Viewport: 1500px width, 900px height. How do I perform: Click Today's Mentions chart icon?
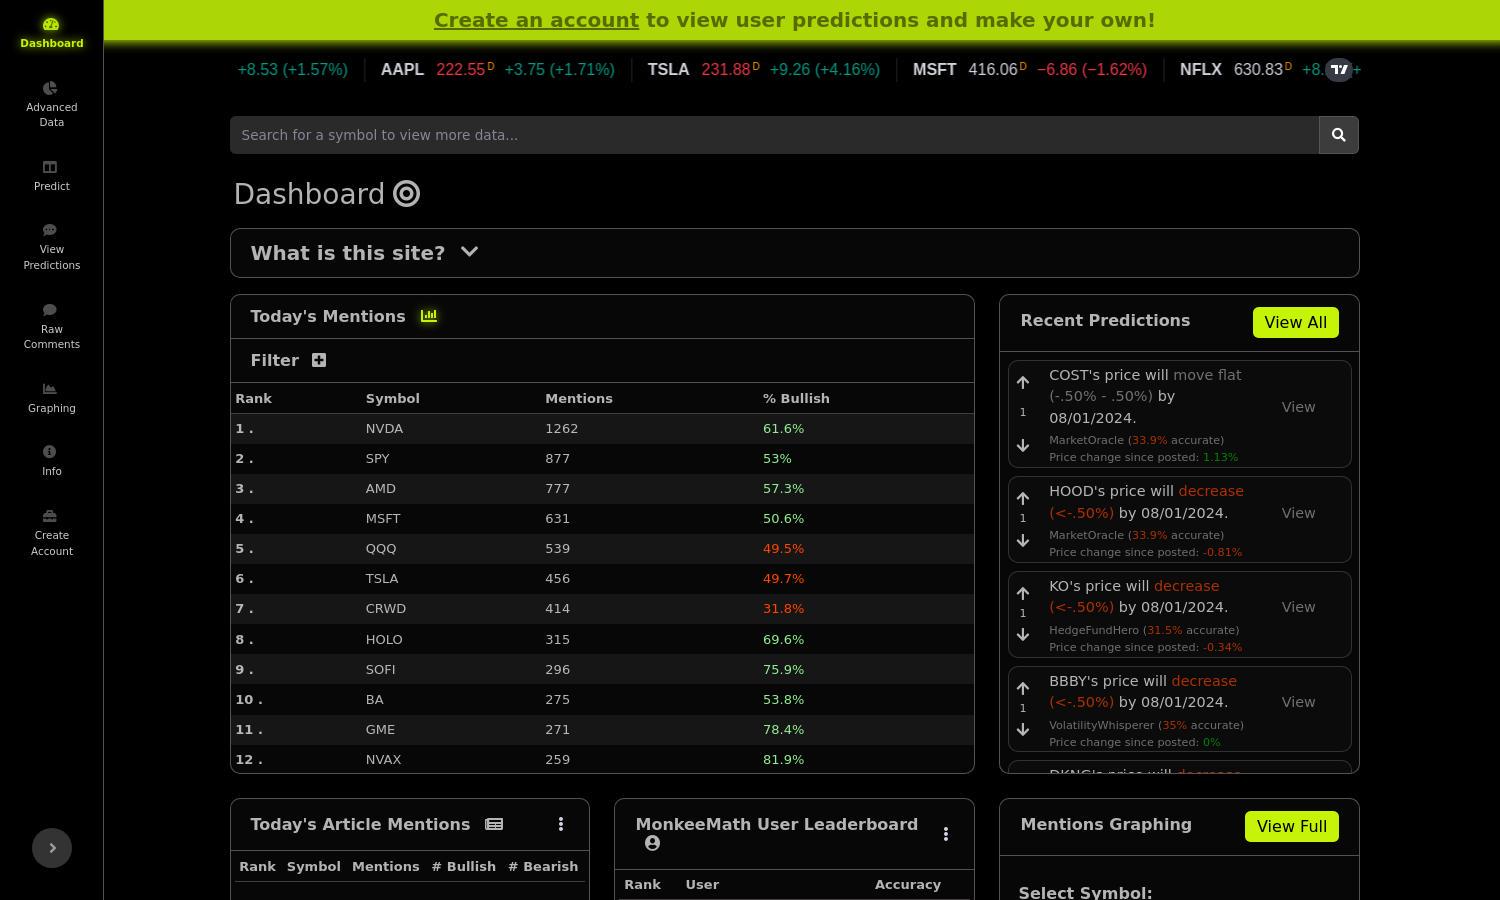(x=429, y=316)
